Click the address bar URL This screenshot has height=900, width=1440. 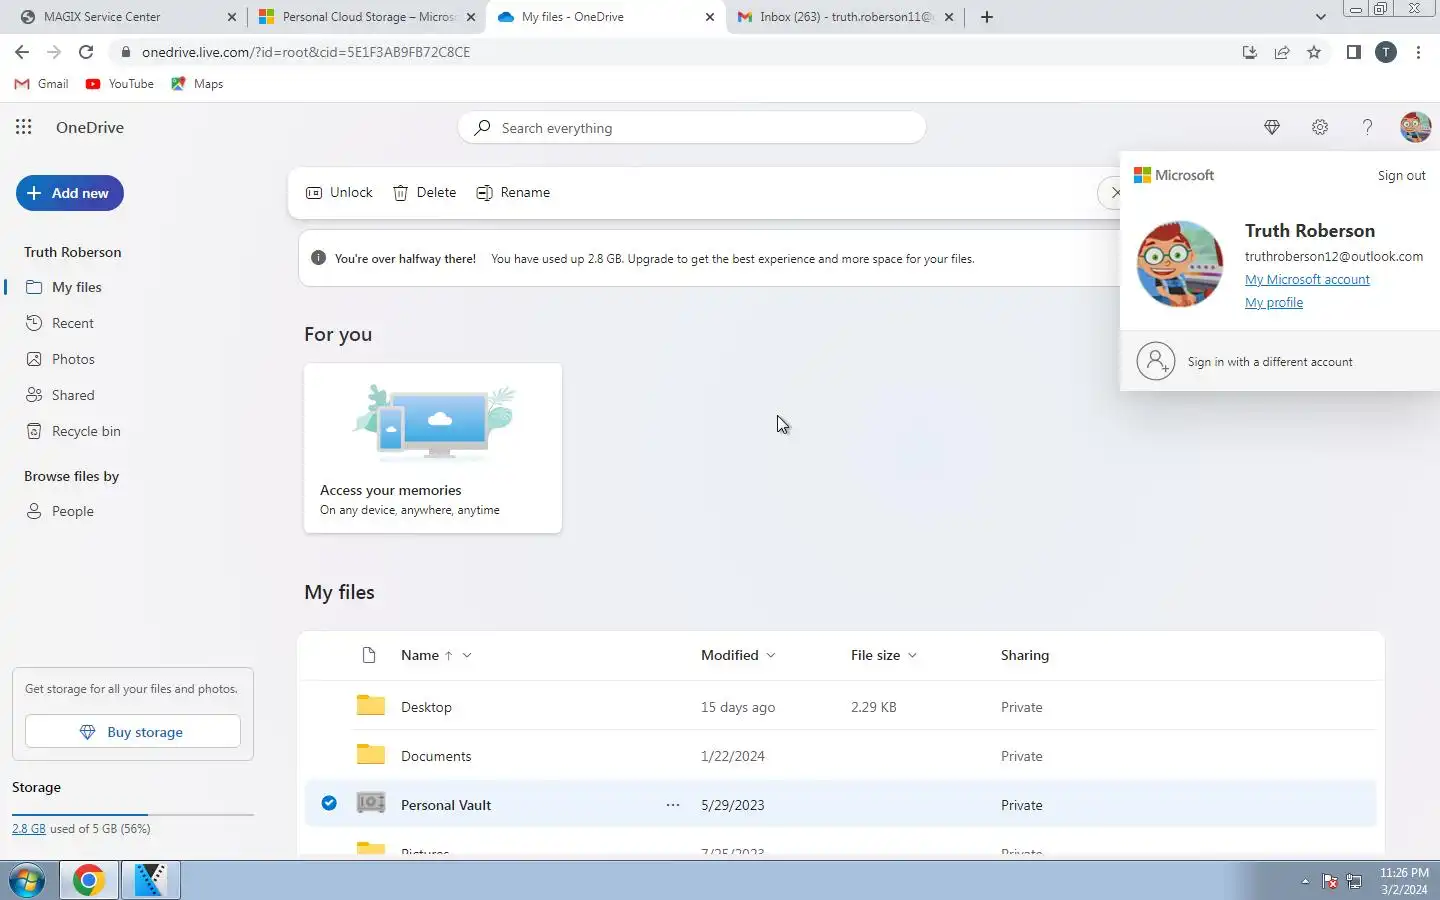point(306,52)
